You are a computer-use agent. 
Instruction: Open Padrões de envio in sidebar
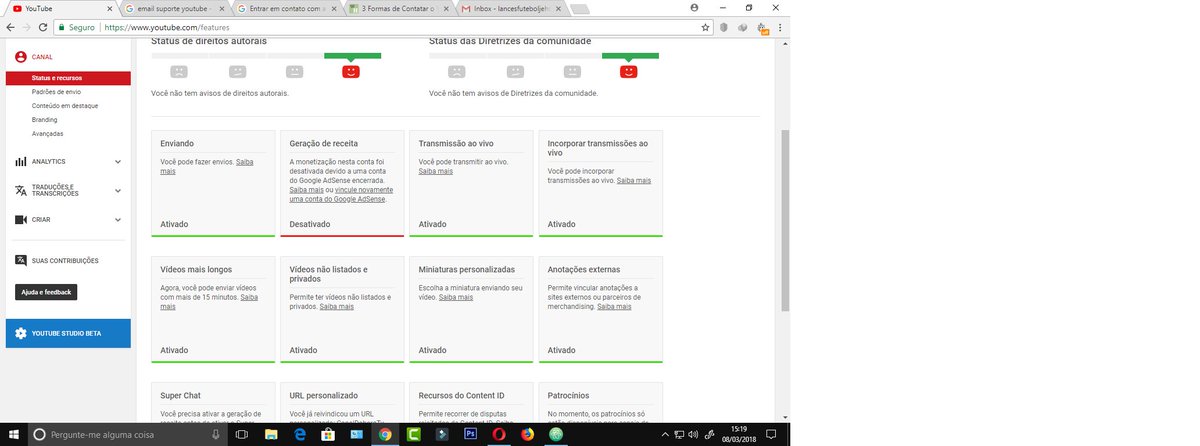point(56,91)
